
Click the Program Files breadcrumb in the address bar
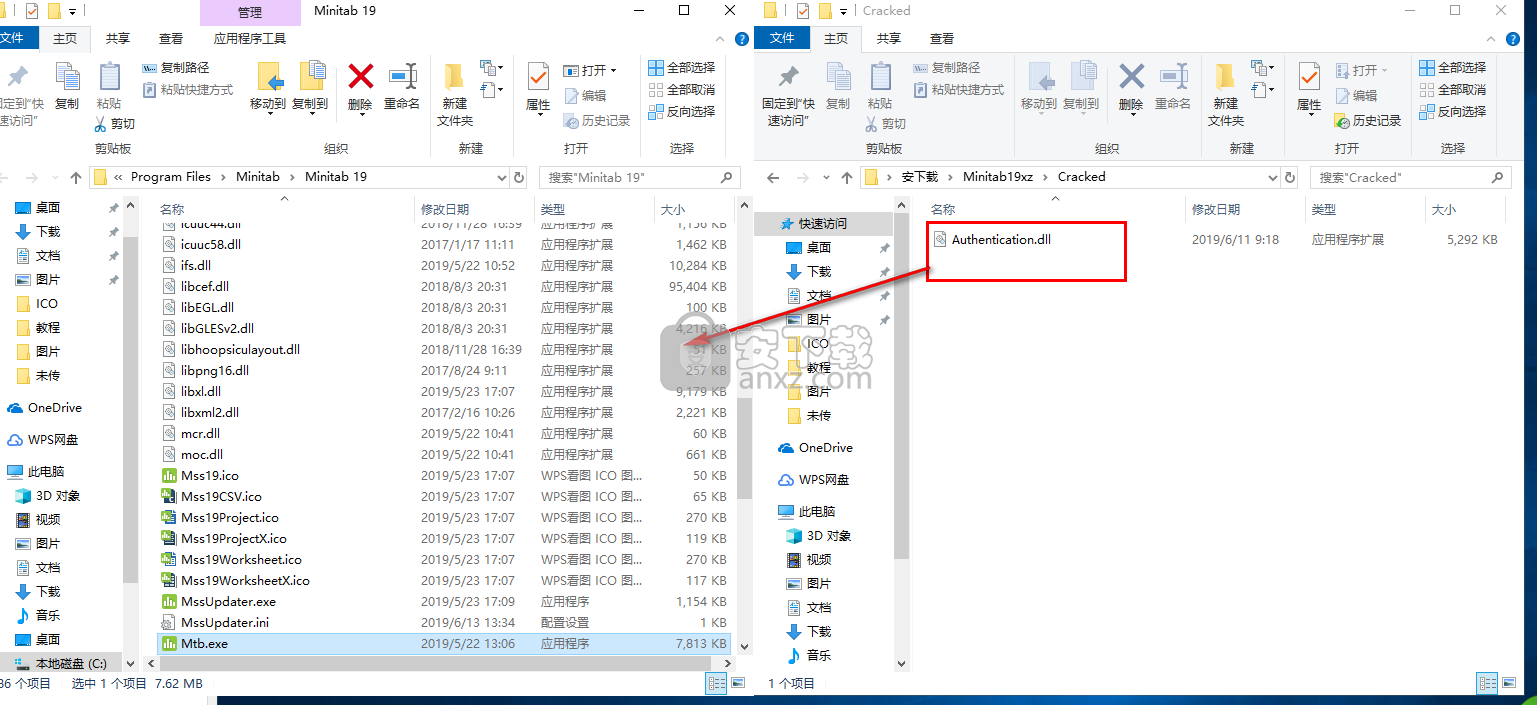click(171, 177)
